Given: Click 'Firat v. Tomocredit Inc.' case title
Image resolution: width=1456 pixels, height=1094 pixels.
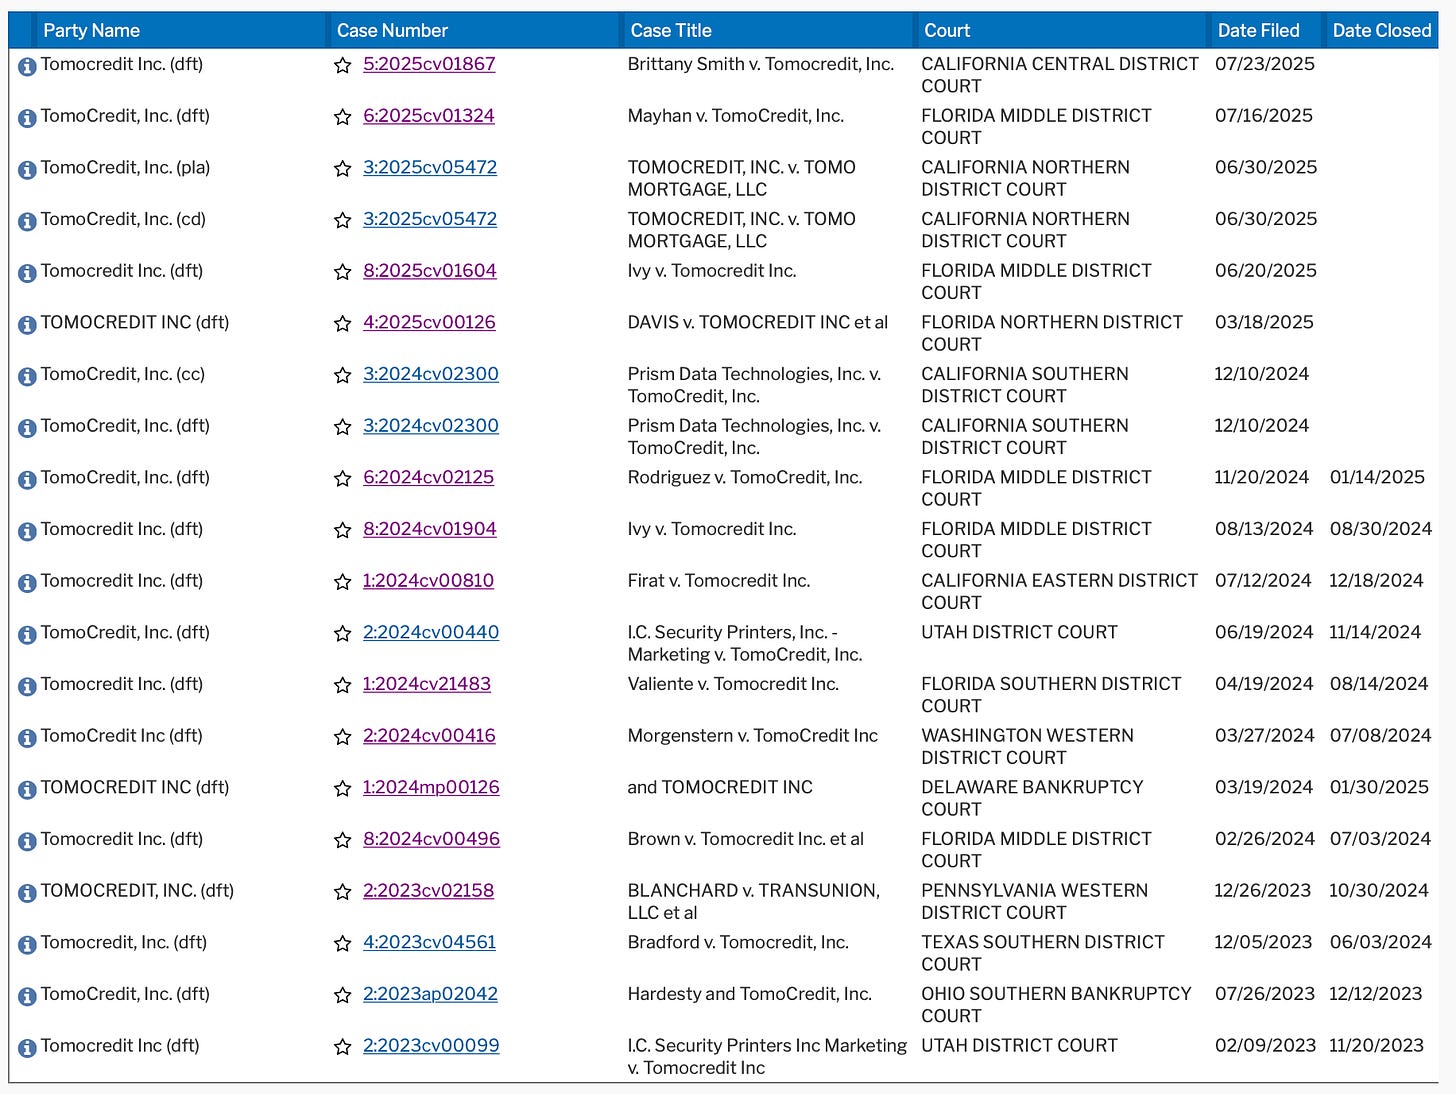Looking at the screenshot, I should (719, 581).
